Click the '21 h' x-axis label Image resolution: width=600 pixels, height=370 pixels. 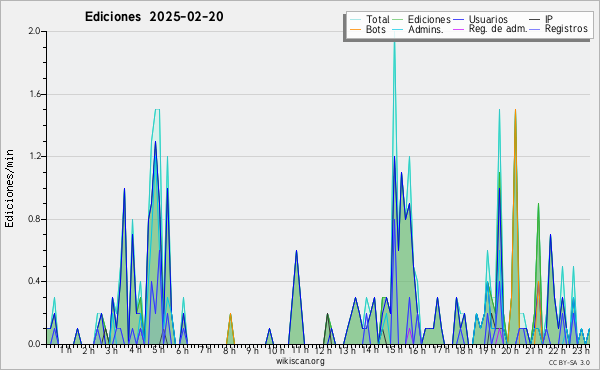(x=534, y=351)
